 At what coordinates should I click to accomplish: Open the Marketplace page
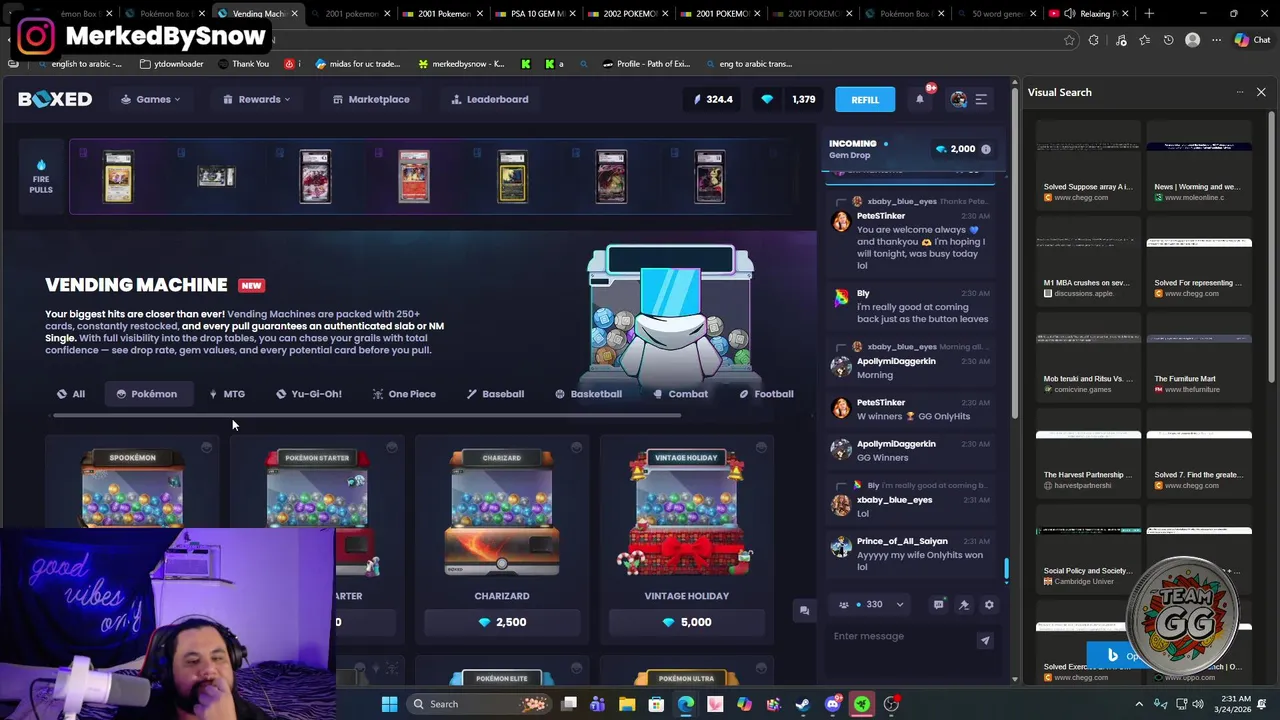point(371,99)
